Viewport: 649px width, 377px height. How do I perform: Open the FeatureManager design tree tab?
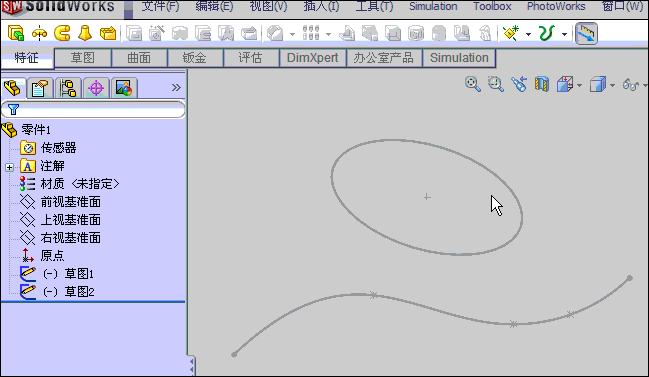click(x=13, y=88)
